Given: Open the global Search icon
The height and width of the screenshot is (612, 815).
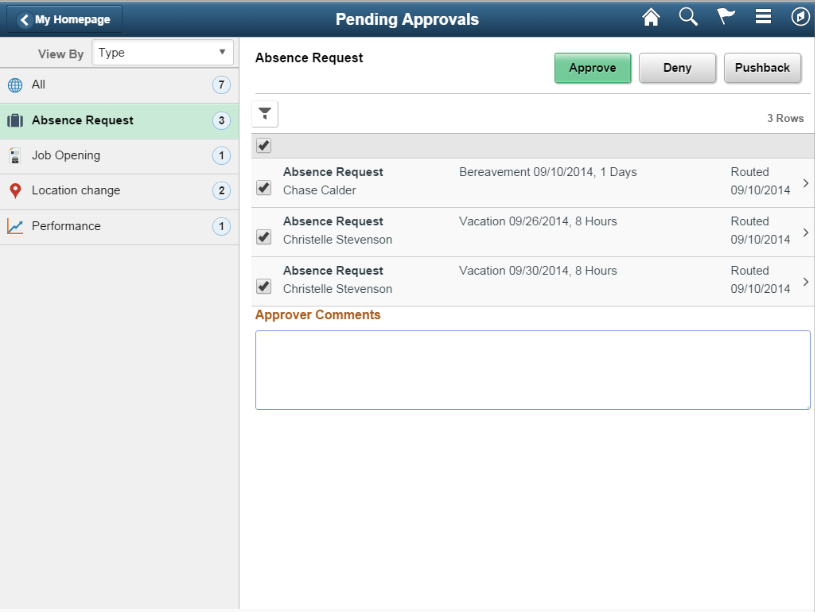Looking at the screenshot, I should [688, 16].
